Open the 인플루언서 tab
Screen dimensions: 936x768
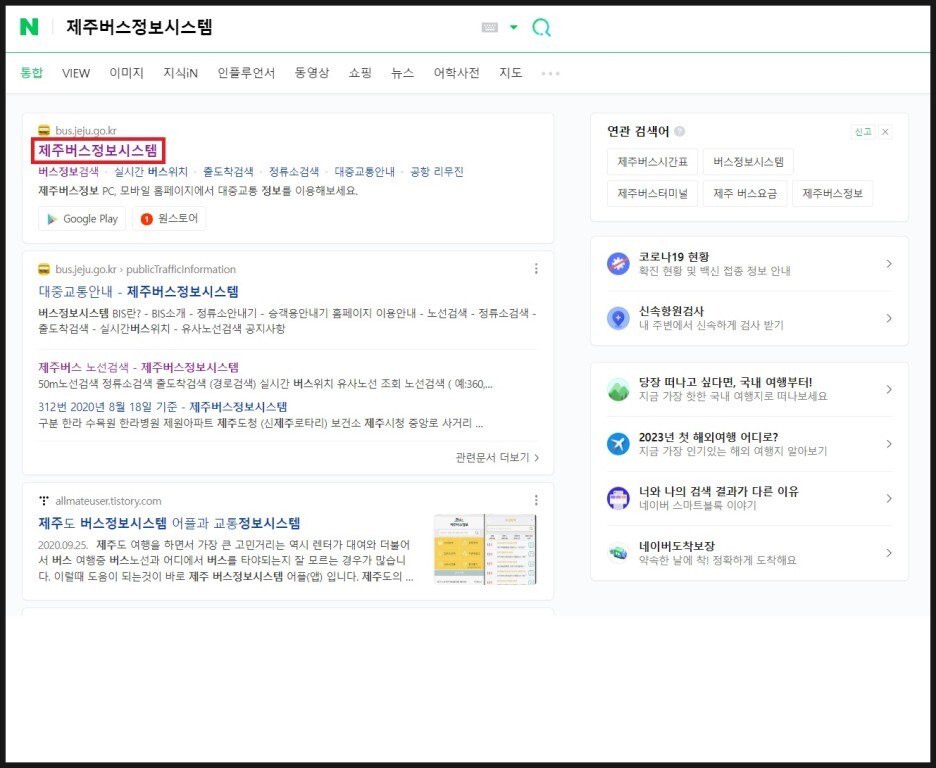coord(246,73)
